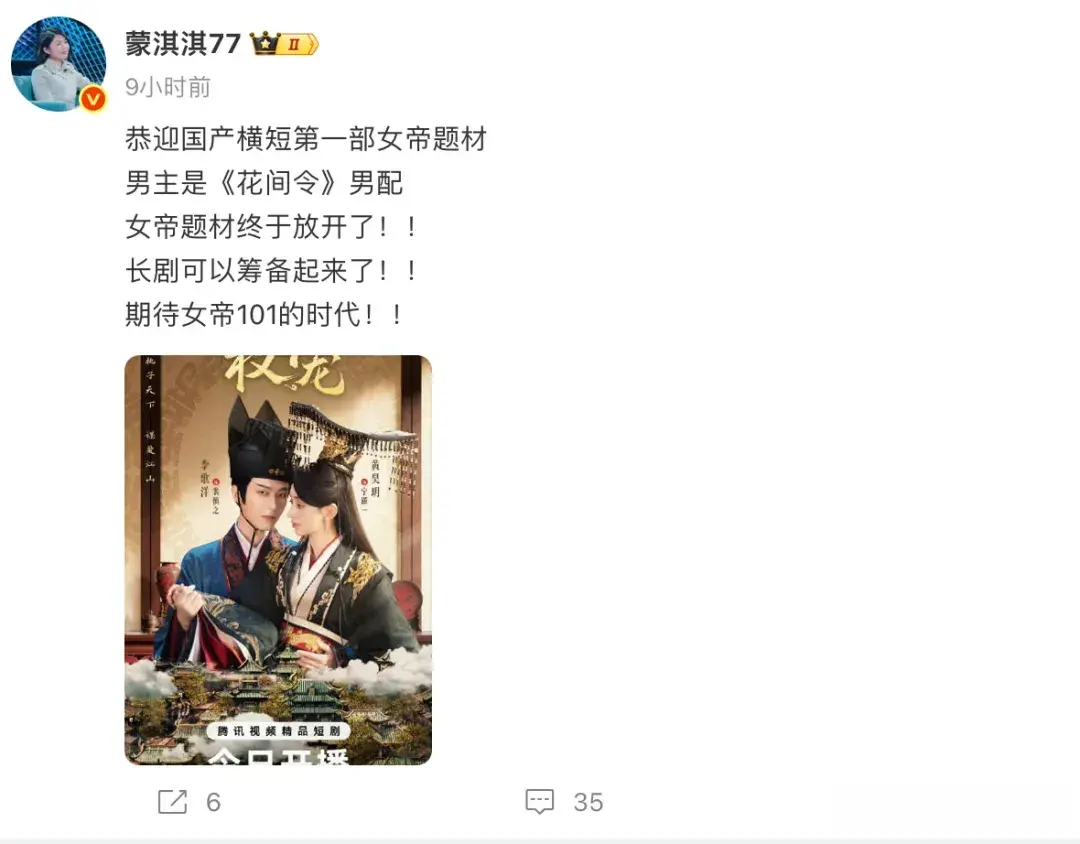Click the line 长剧可以筹备起来了
The width and height of the screenshot is (1080, 844).
point(271,271)
